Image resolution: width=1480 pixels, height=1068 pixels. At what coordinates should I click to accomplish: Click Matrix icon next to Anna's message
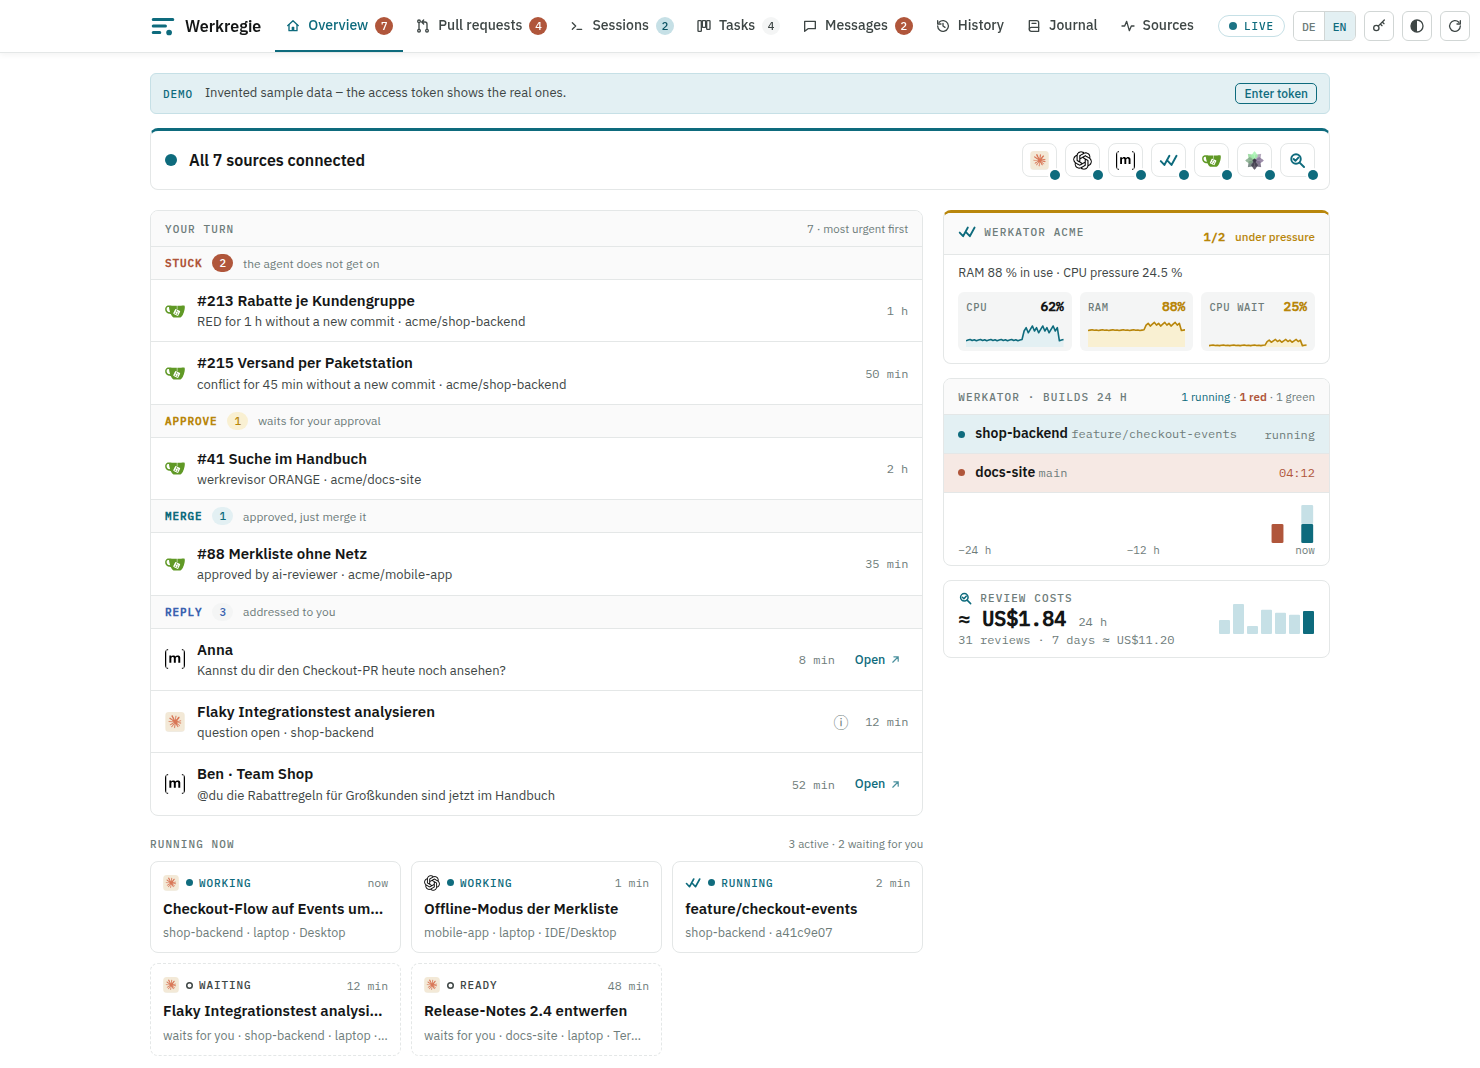click(x=175, y=659)
